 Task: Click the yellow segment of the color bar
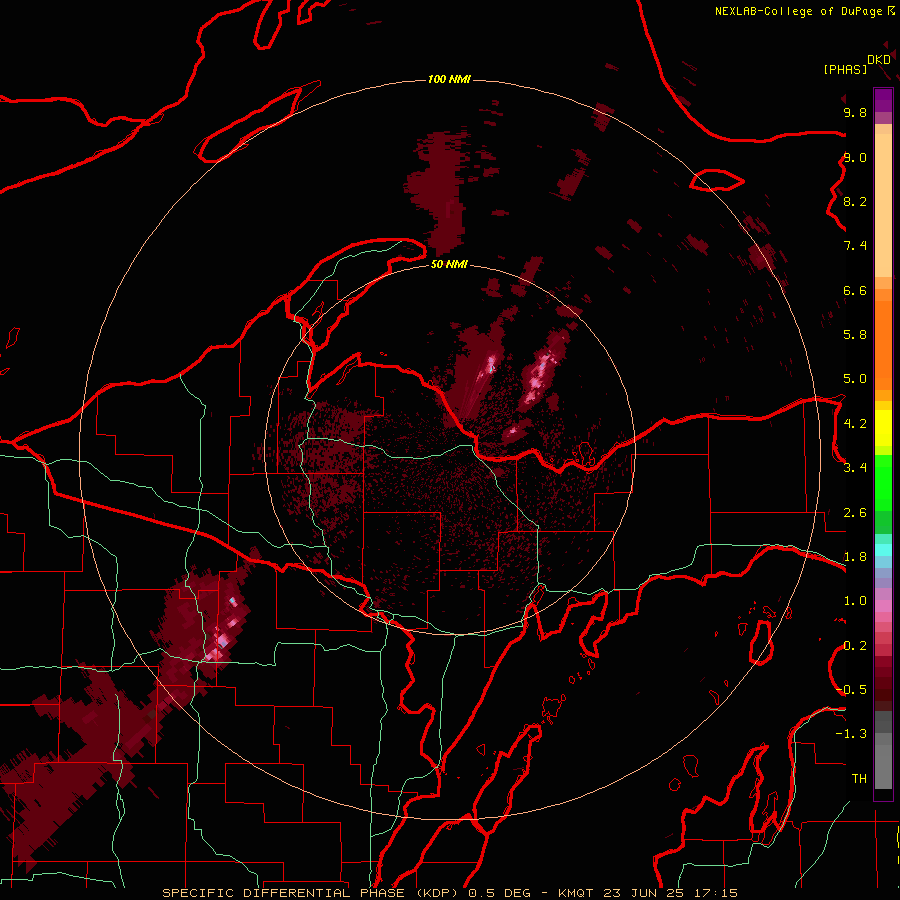click(x=883, y=428)
